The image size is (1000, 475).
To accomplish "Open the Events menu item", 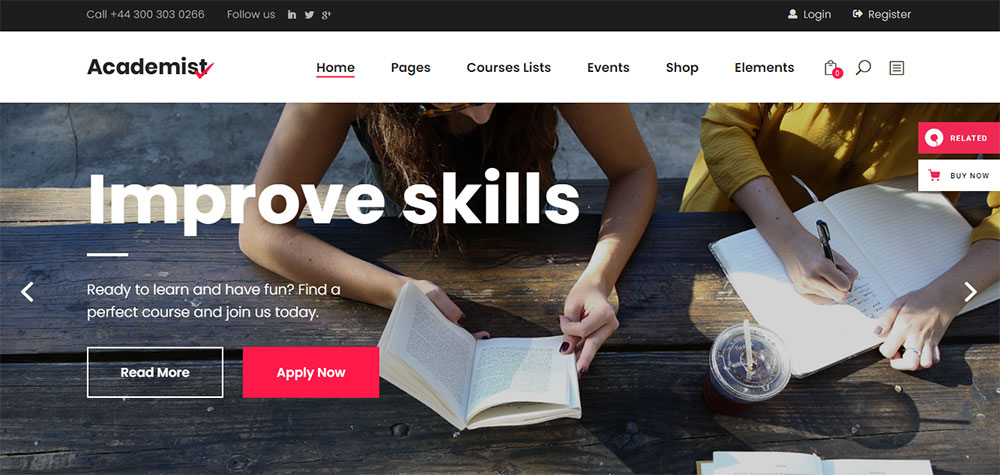I will 608,68.
